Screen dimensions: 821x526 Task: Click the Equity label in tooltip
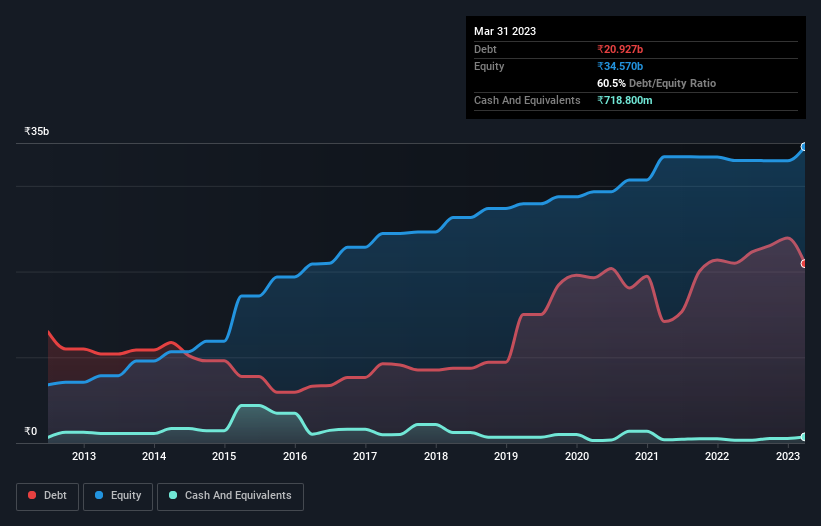tap(489, 66)
